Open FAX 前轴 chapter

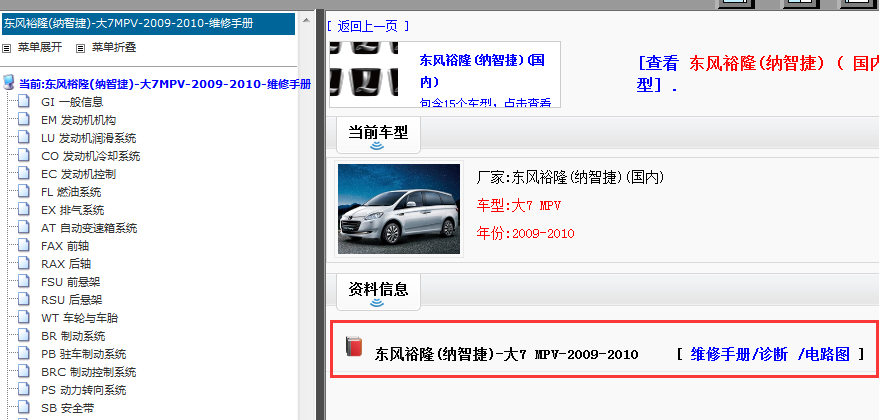(x=65, y=246)
